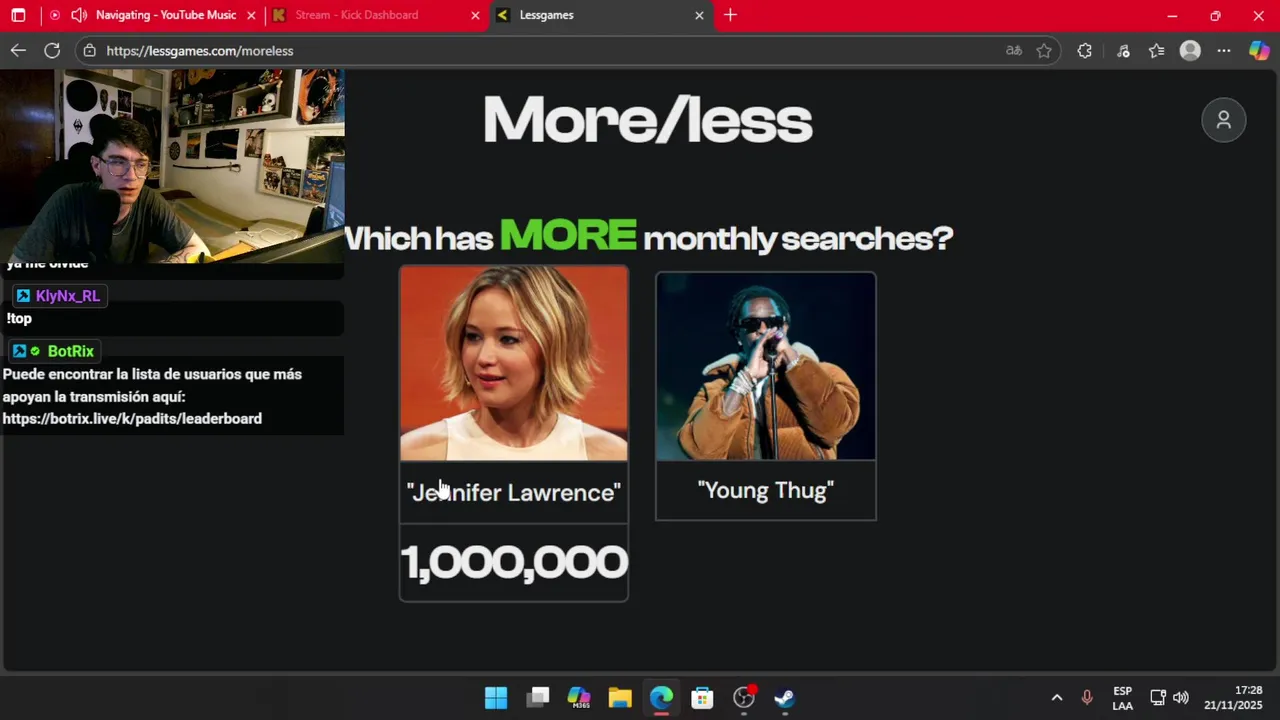Click the streamer webcam overlay
This screenshot has height=720, width=1280.
click(x=172, y=166)
